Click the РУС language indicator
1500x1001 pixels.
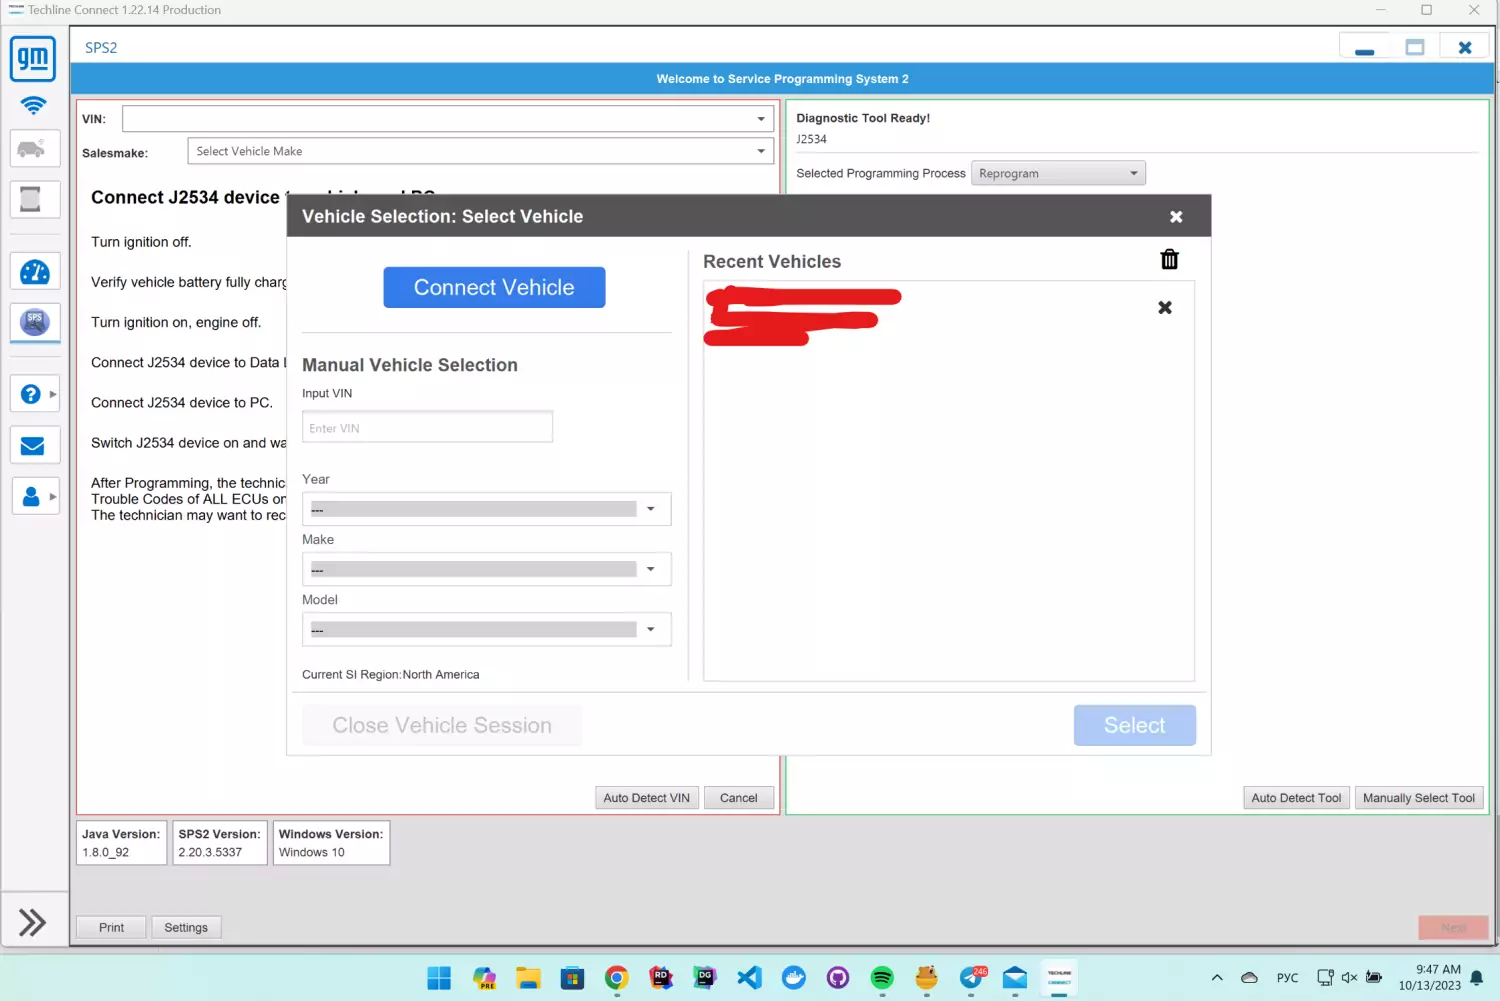click(1287, 978)
